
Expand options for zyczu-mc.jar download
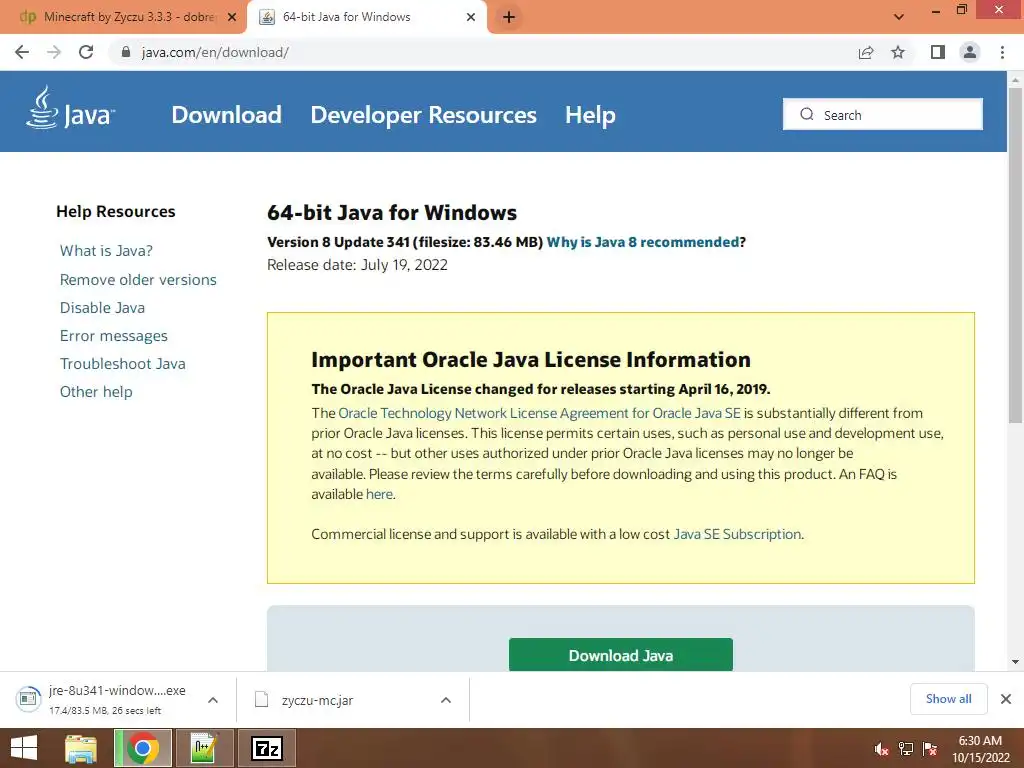click(446, 700)
